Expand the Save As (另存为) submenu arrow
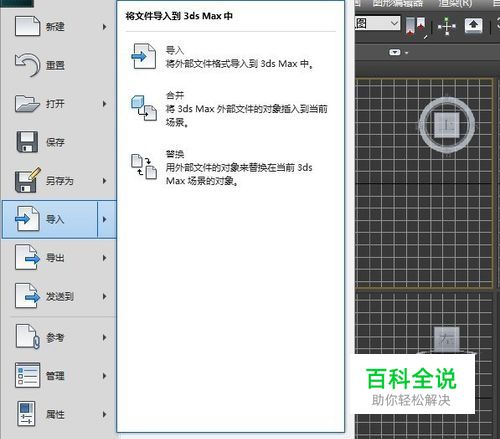500x439 pixels. click(x=105, y=181)
